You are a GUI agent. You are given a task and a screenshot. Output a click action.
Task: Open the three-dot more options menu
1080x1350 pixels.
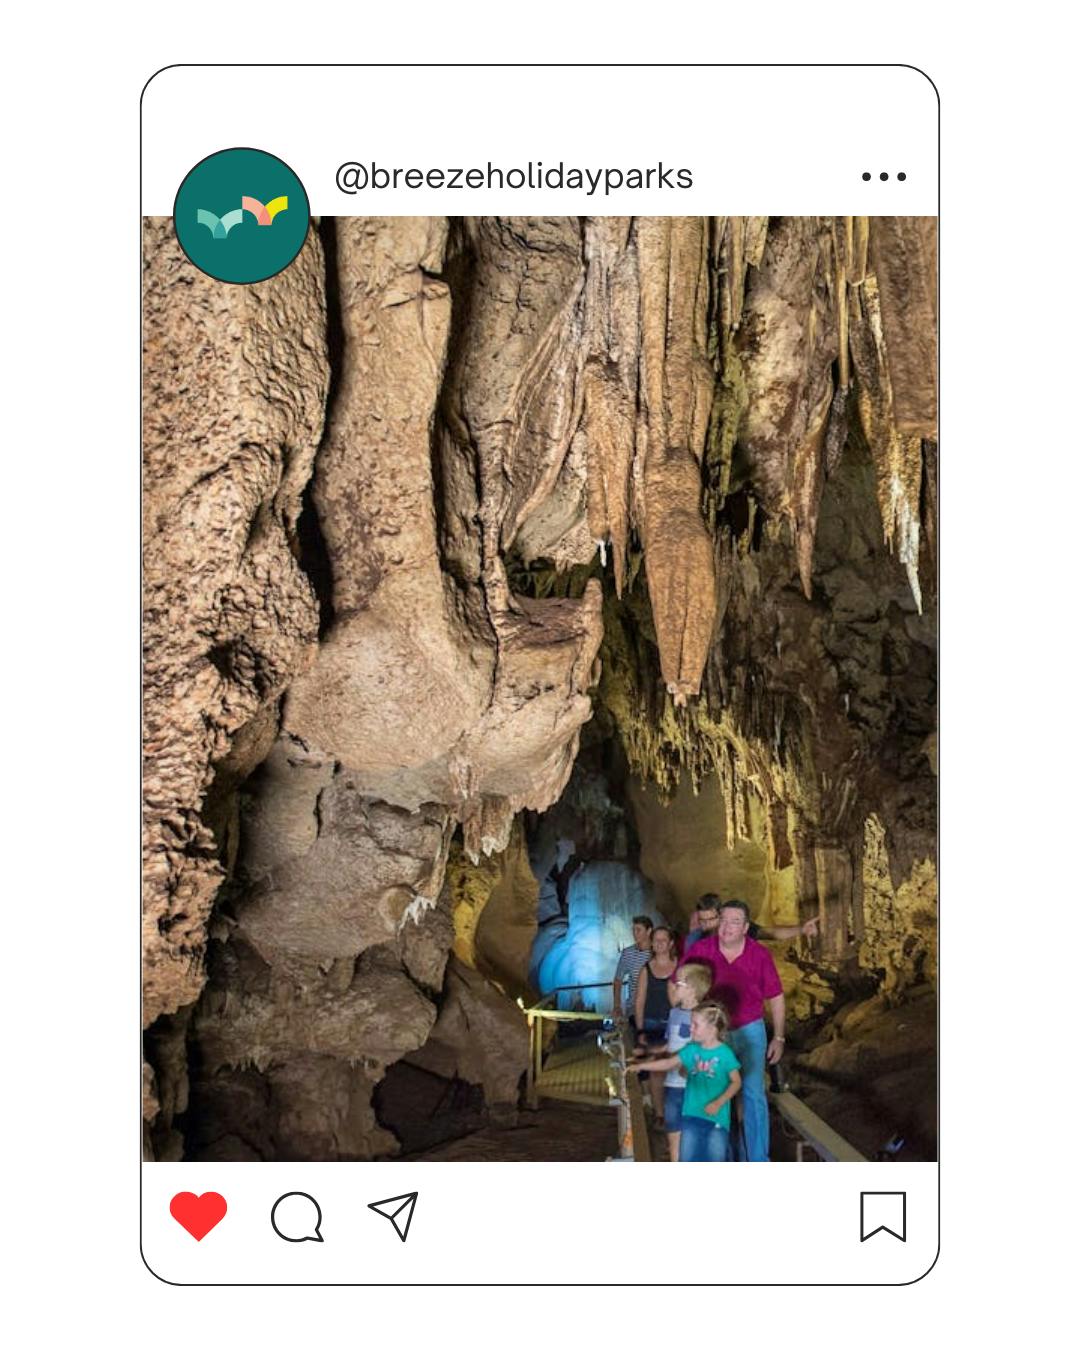pyautogui.click(x=884, y=177)
